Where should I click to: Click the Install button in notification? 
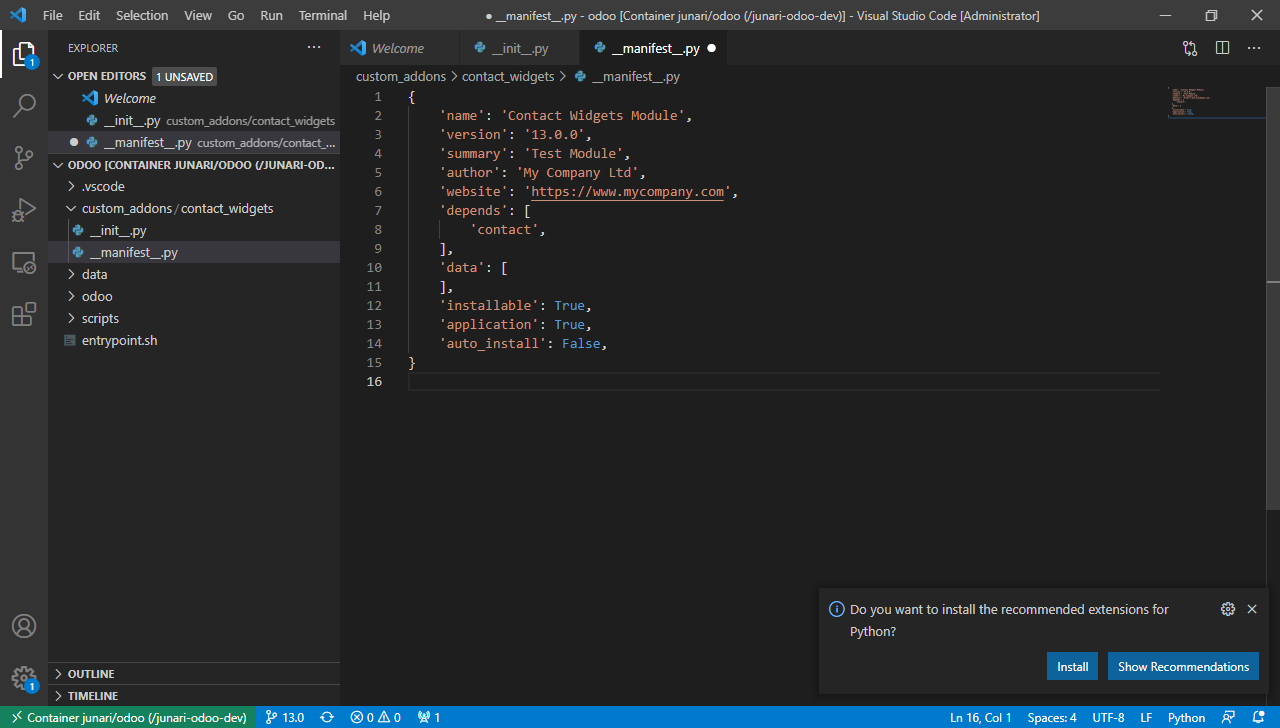1072,666
